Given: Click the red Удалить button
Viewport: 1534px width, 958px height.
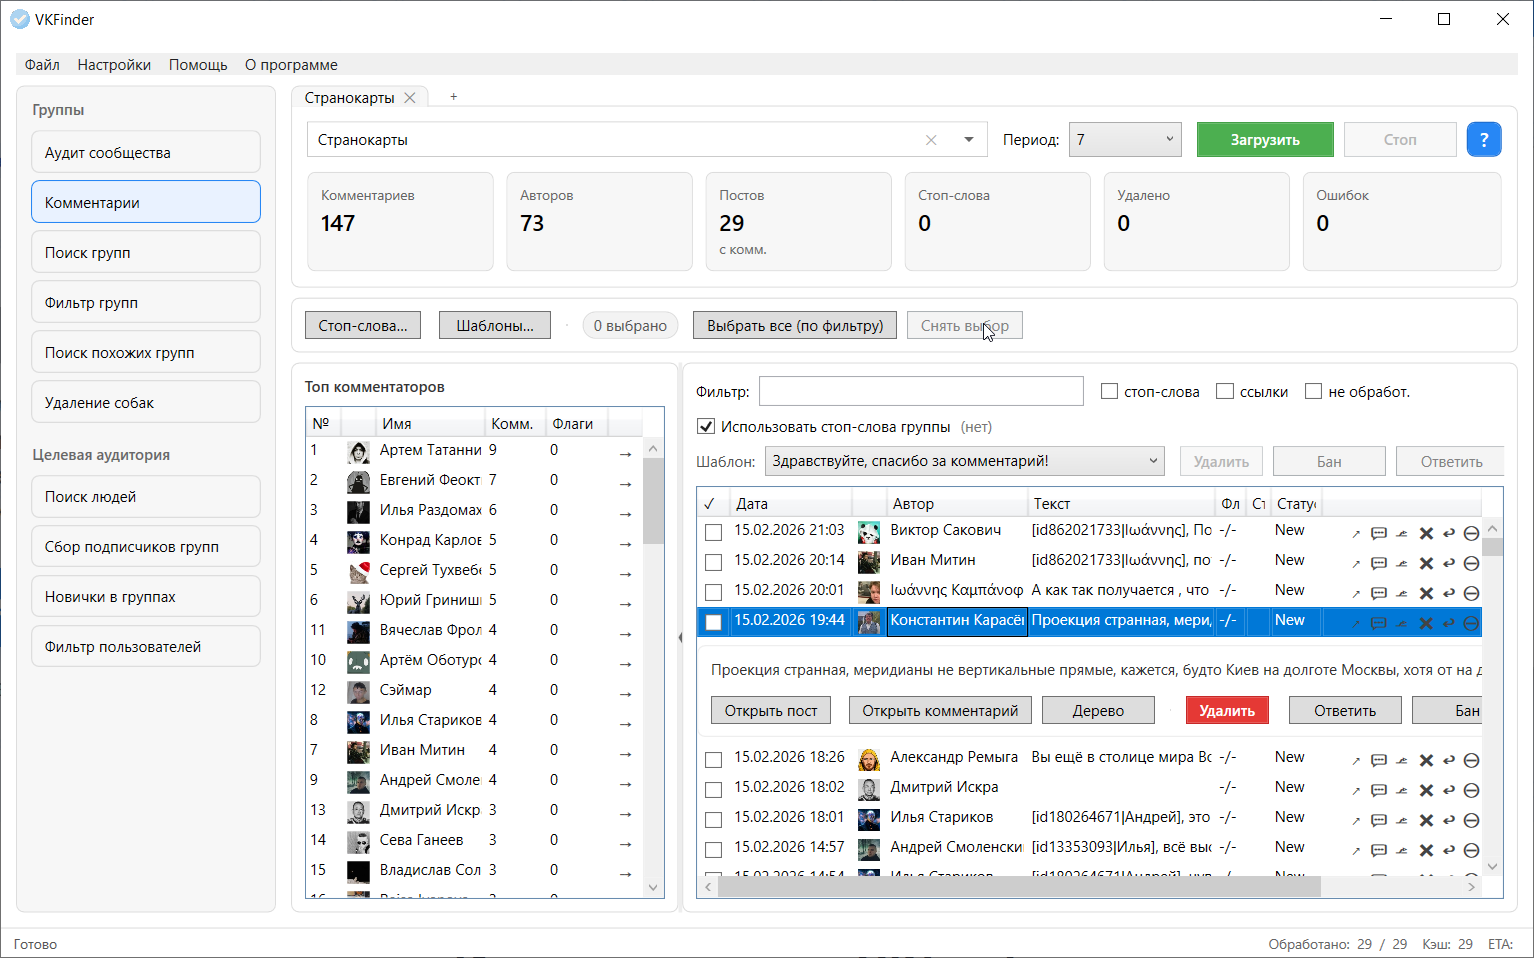Looking at the screenshot, I should [x=1226, y=711].
